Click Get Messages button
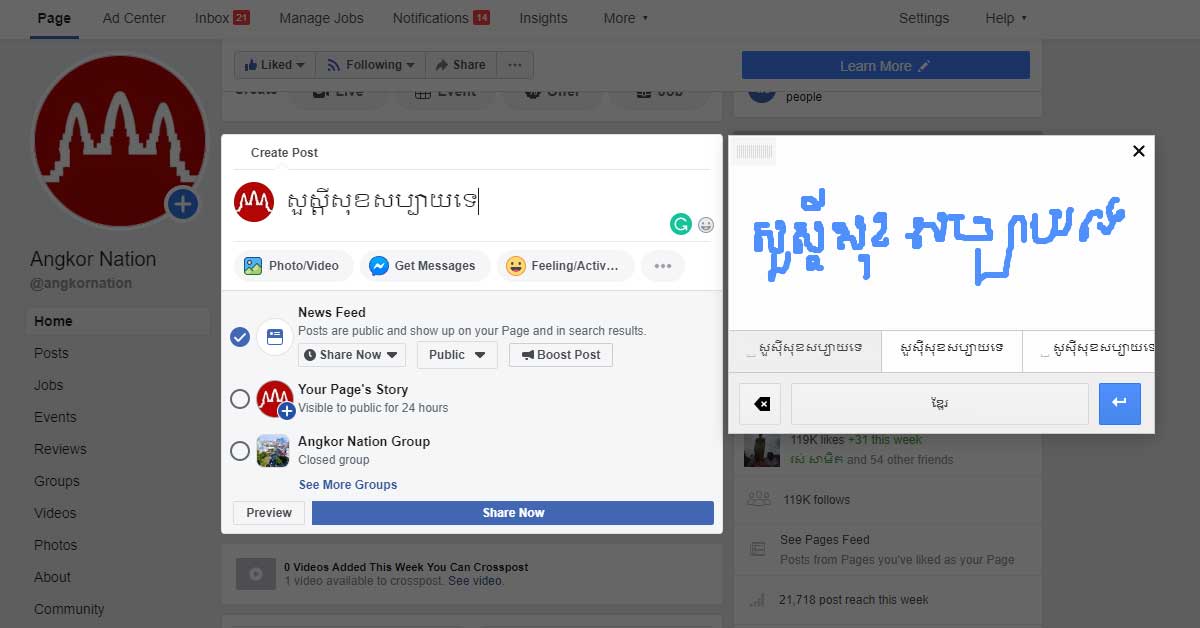The image size is (1200, 628). 425,266
